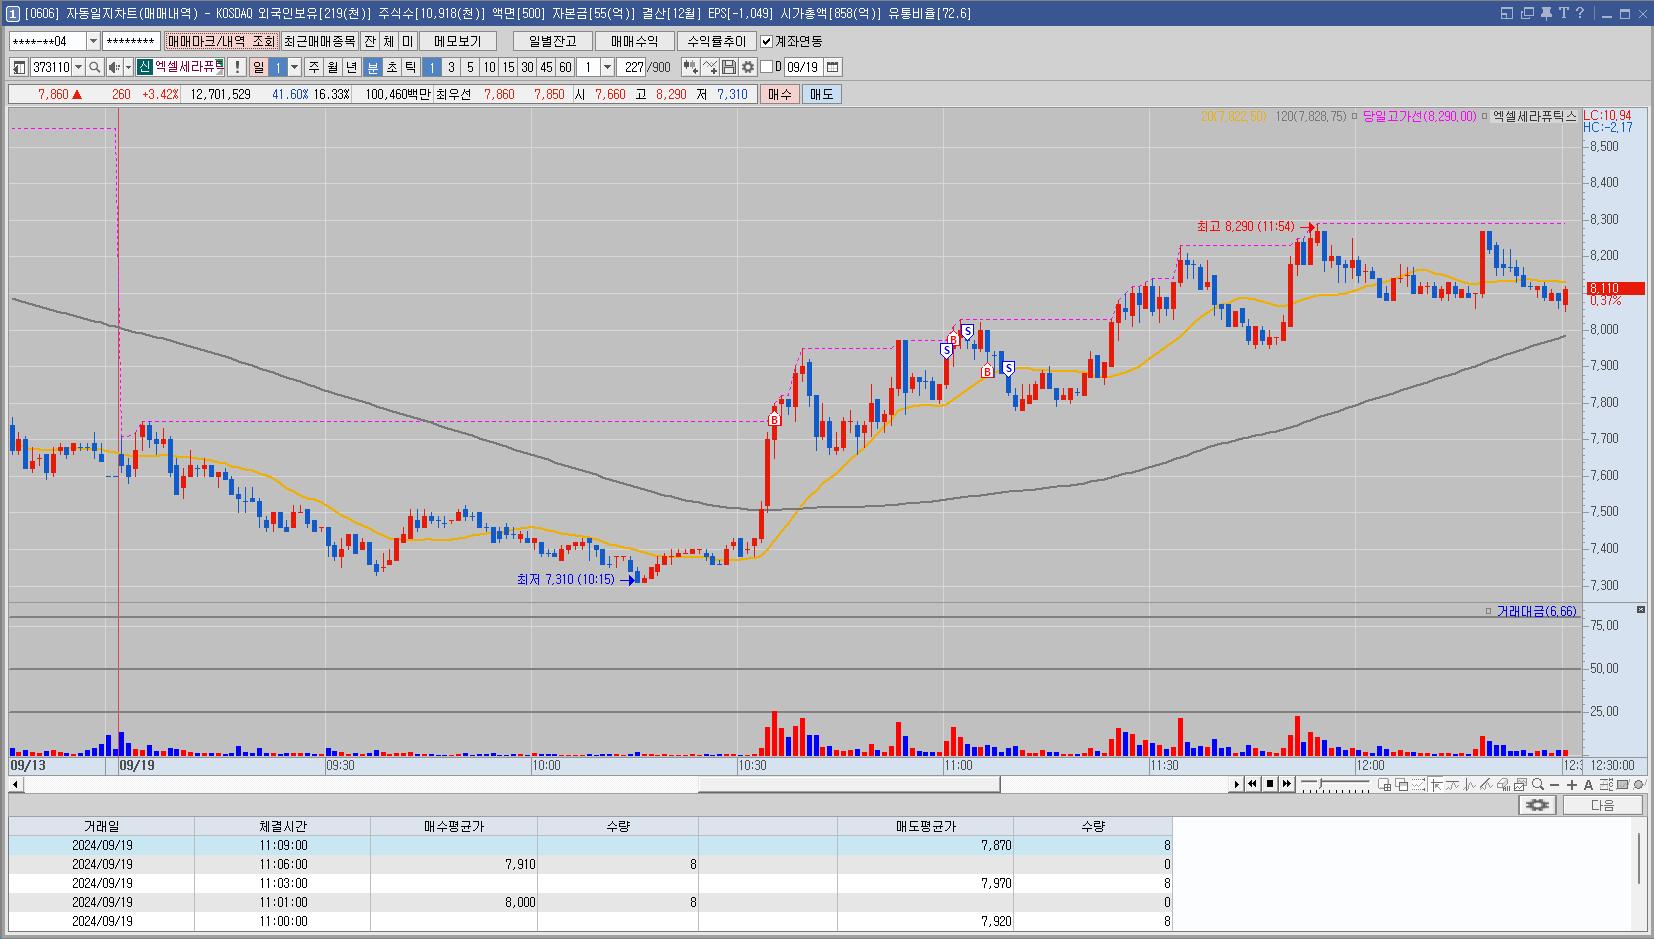Open the account number dropdown arrow

point(94,41)
